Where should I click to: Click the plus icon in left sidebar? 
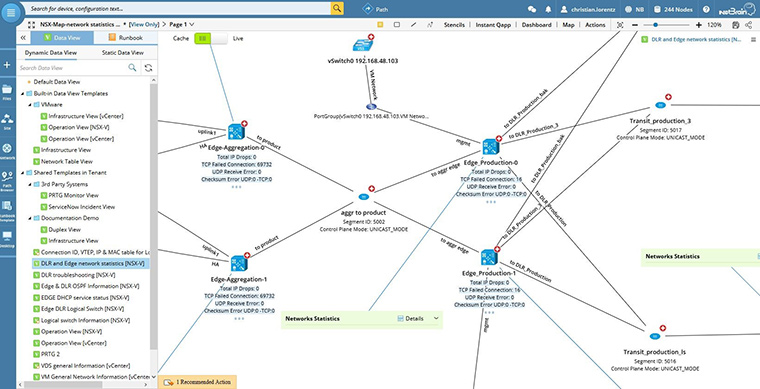pyautogui.click(x=7, y=64)
